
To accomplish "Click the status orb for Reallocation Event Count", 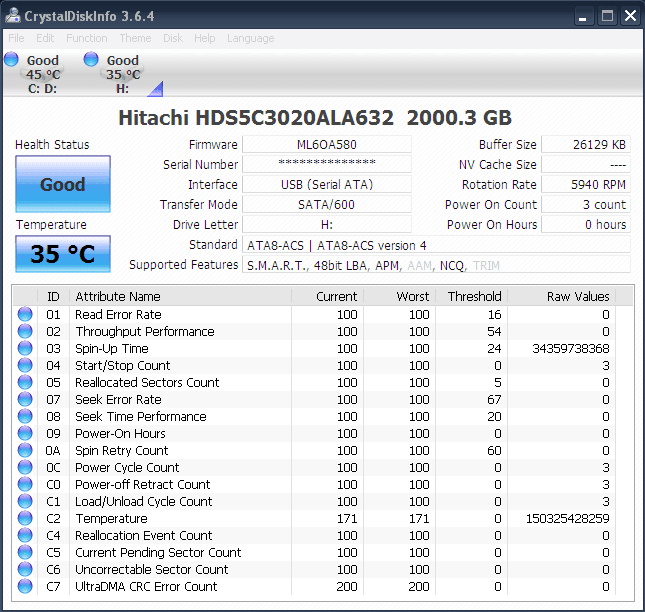I will [25, 535].
